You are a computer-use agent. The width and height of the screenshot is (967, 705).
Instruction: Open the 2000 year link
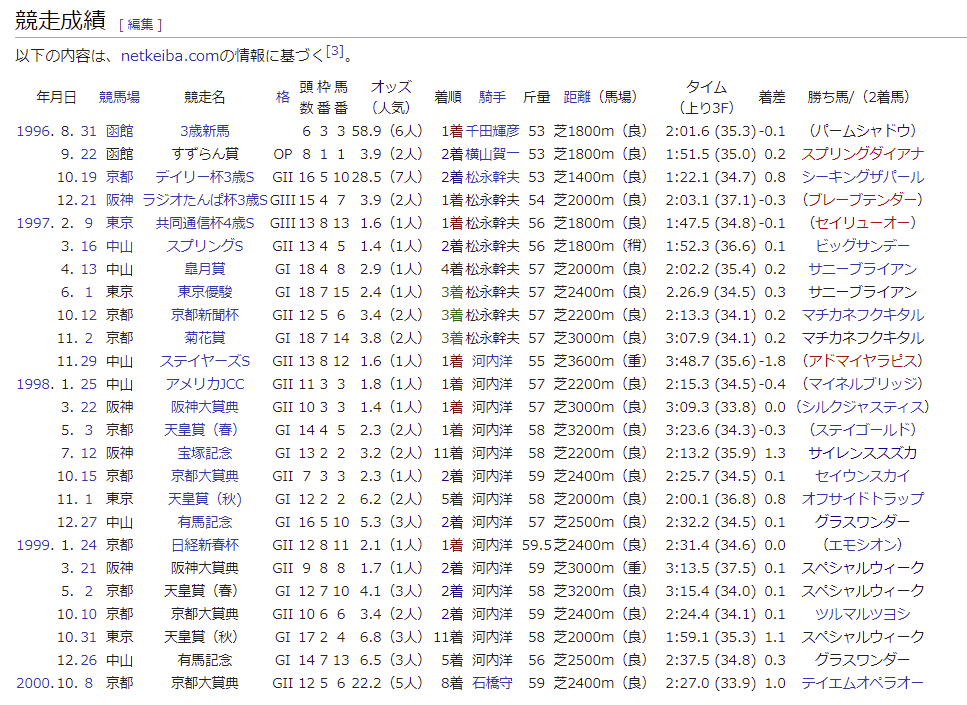point(32,683)
